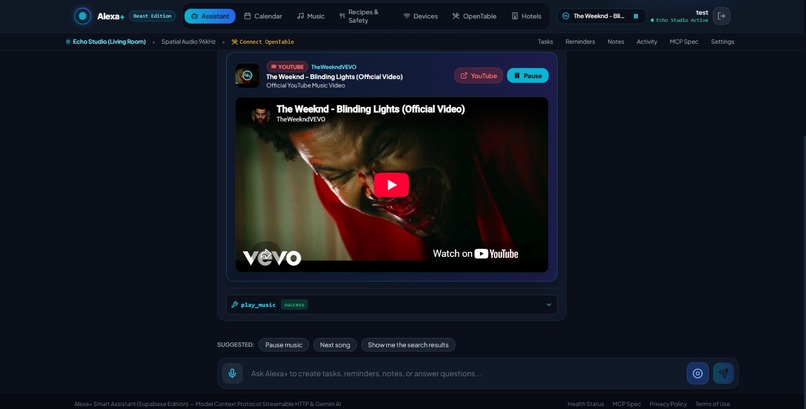The height and width of the screenshot is (409, 806).
Task: Open the Hotels tab
Action: pyautogui.click(x=526, y=16)
